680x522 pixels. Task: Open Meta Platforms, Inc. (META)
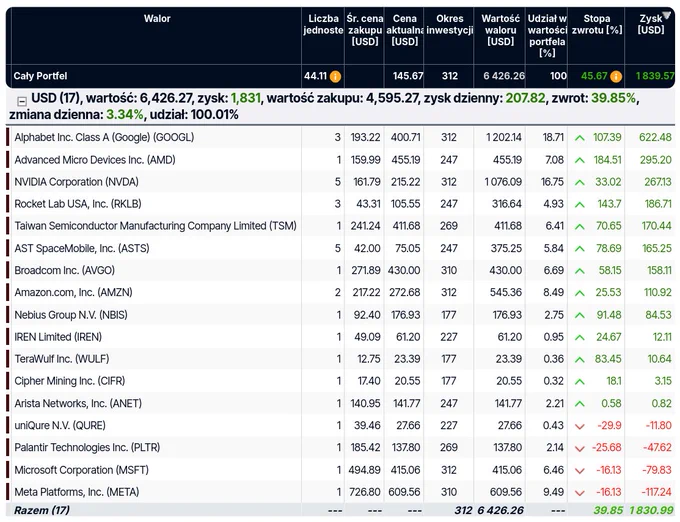77,493
